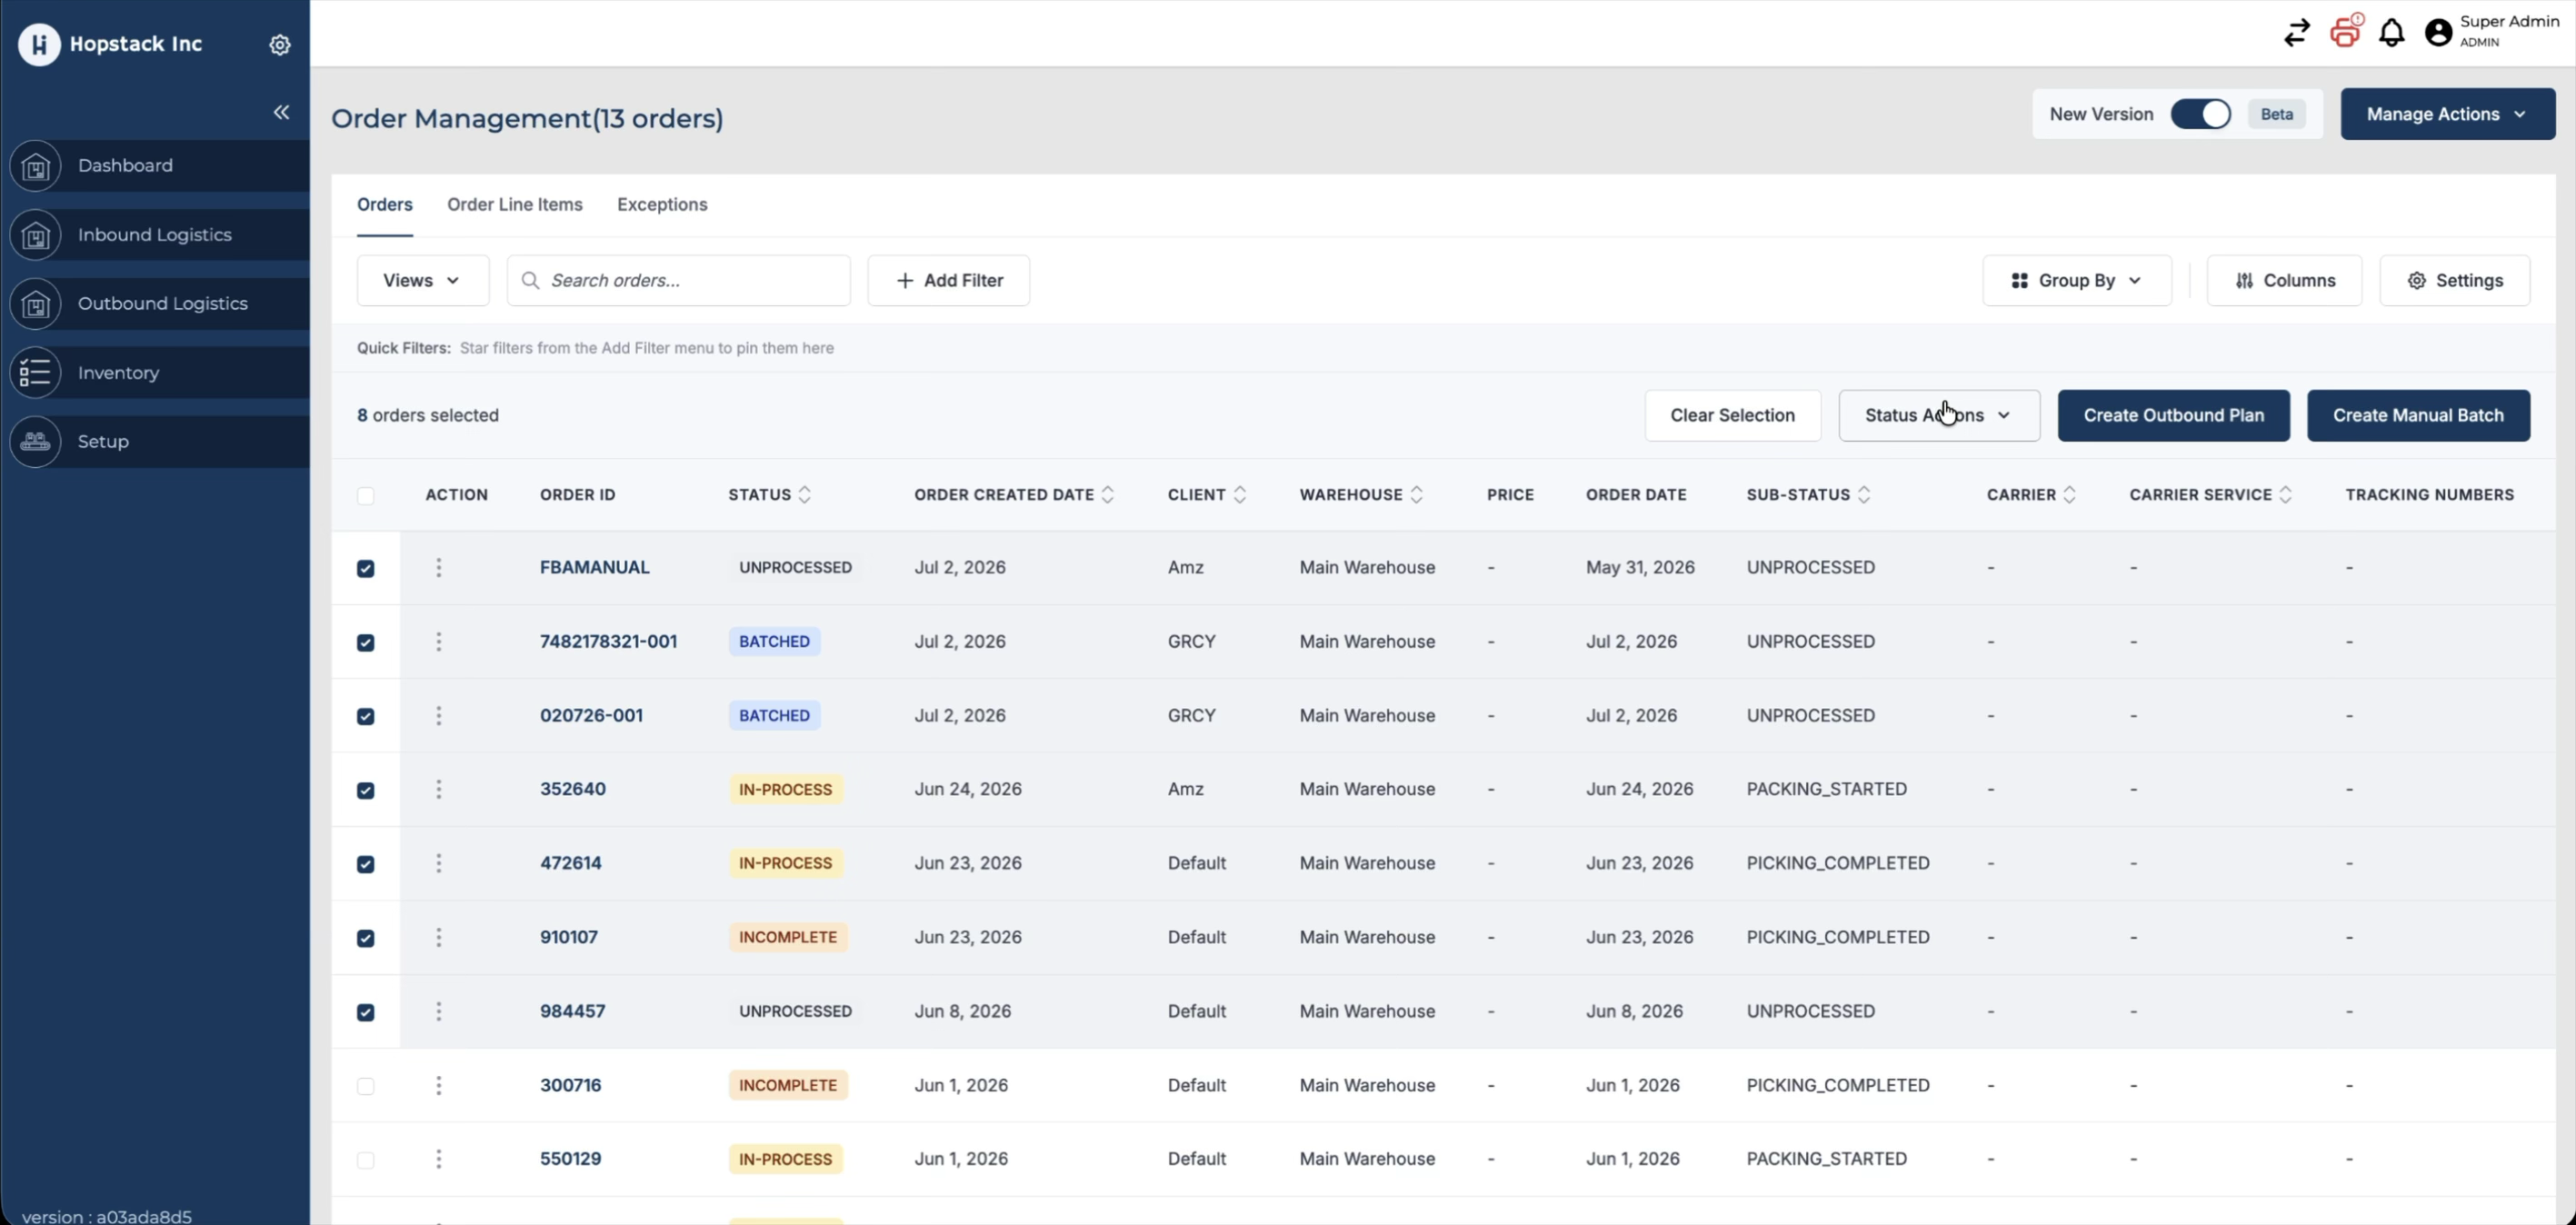Click the May 31, 2026 order date
Image resolution: width=2576 pixels, height=1225 pixels.
tap(1640, 567)
